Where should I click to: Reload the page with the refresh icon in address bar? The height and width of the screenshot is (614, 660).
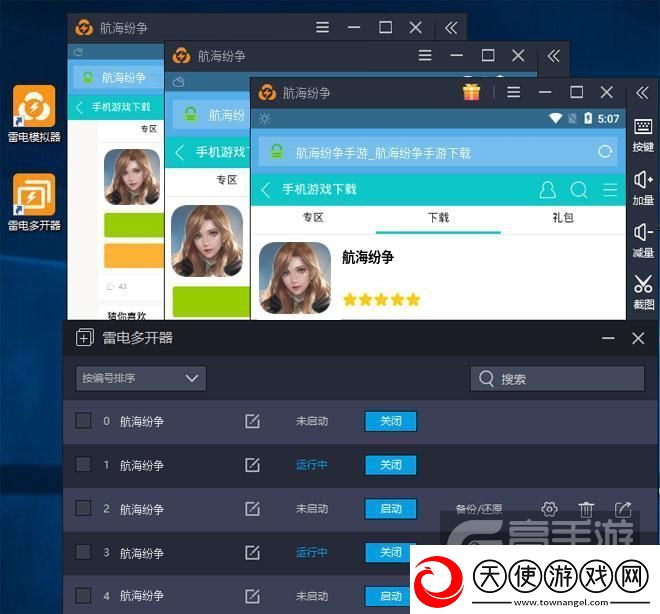pyautogui.click(x=605, y=152)
